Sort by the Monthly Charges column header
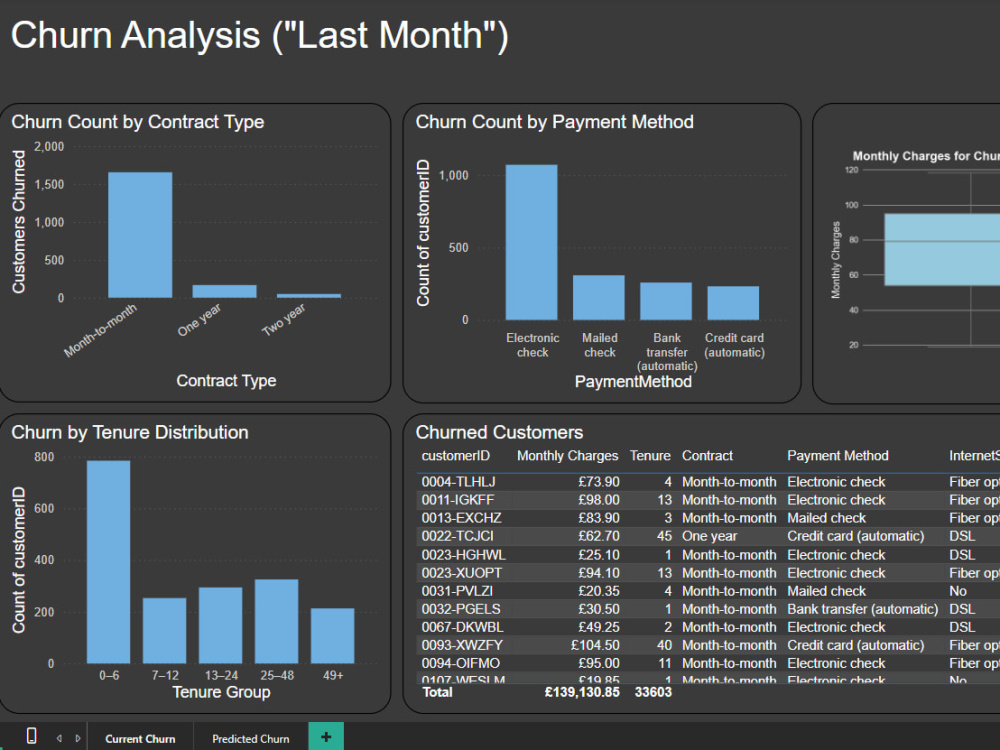 (565, 456)
